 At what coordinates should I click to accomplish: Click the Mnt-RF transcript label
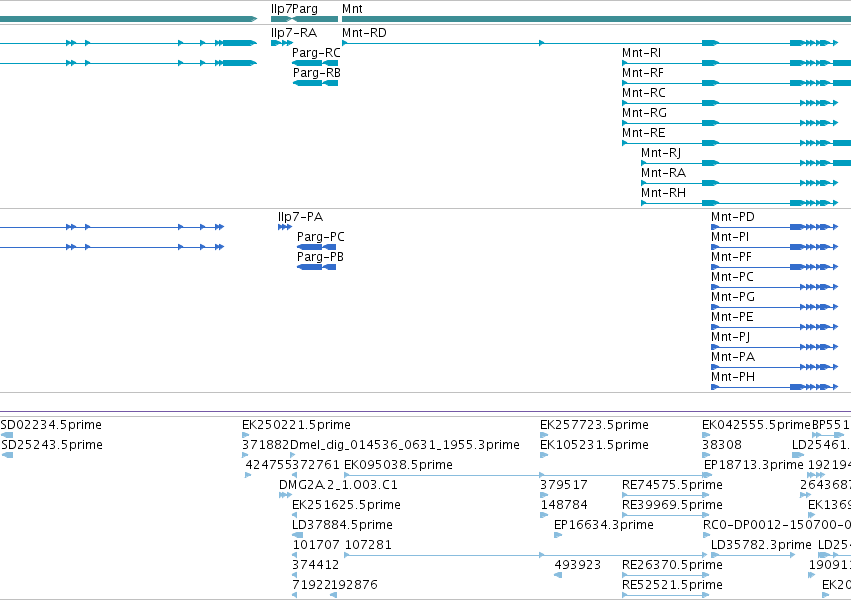[643, 73]
